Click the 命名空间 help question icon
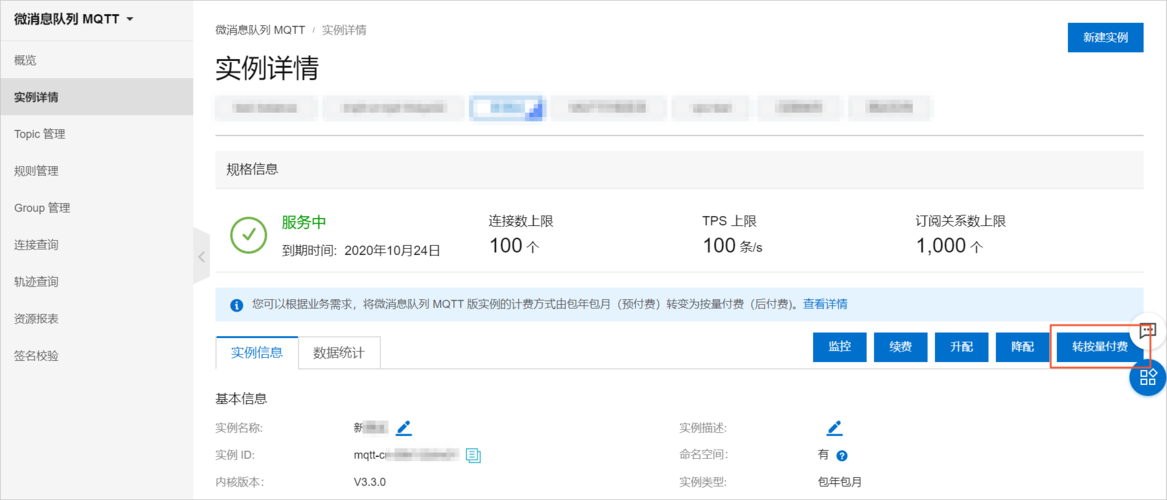This screenshot has width=1167, height=500. pos(842,455)
